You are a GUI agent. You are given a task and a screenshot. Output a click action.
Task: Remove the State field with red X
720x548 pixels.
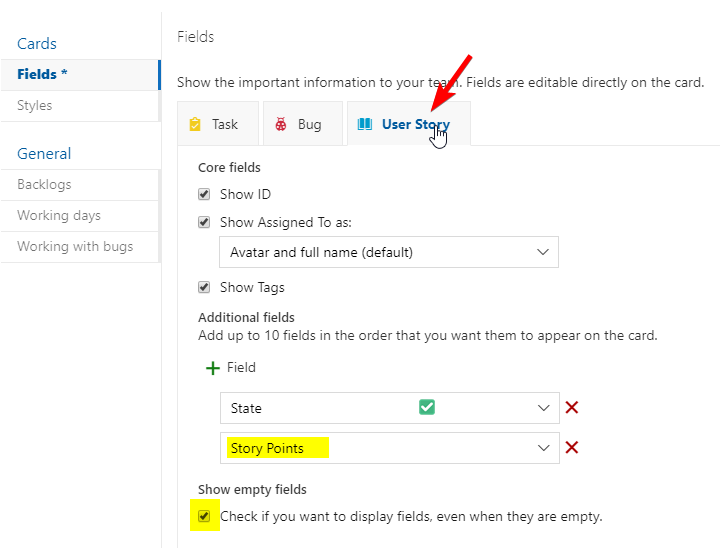coord(572,408)
